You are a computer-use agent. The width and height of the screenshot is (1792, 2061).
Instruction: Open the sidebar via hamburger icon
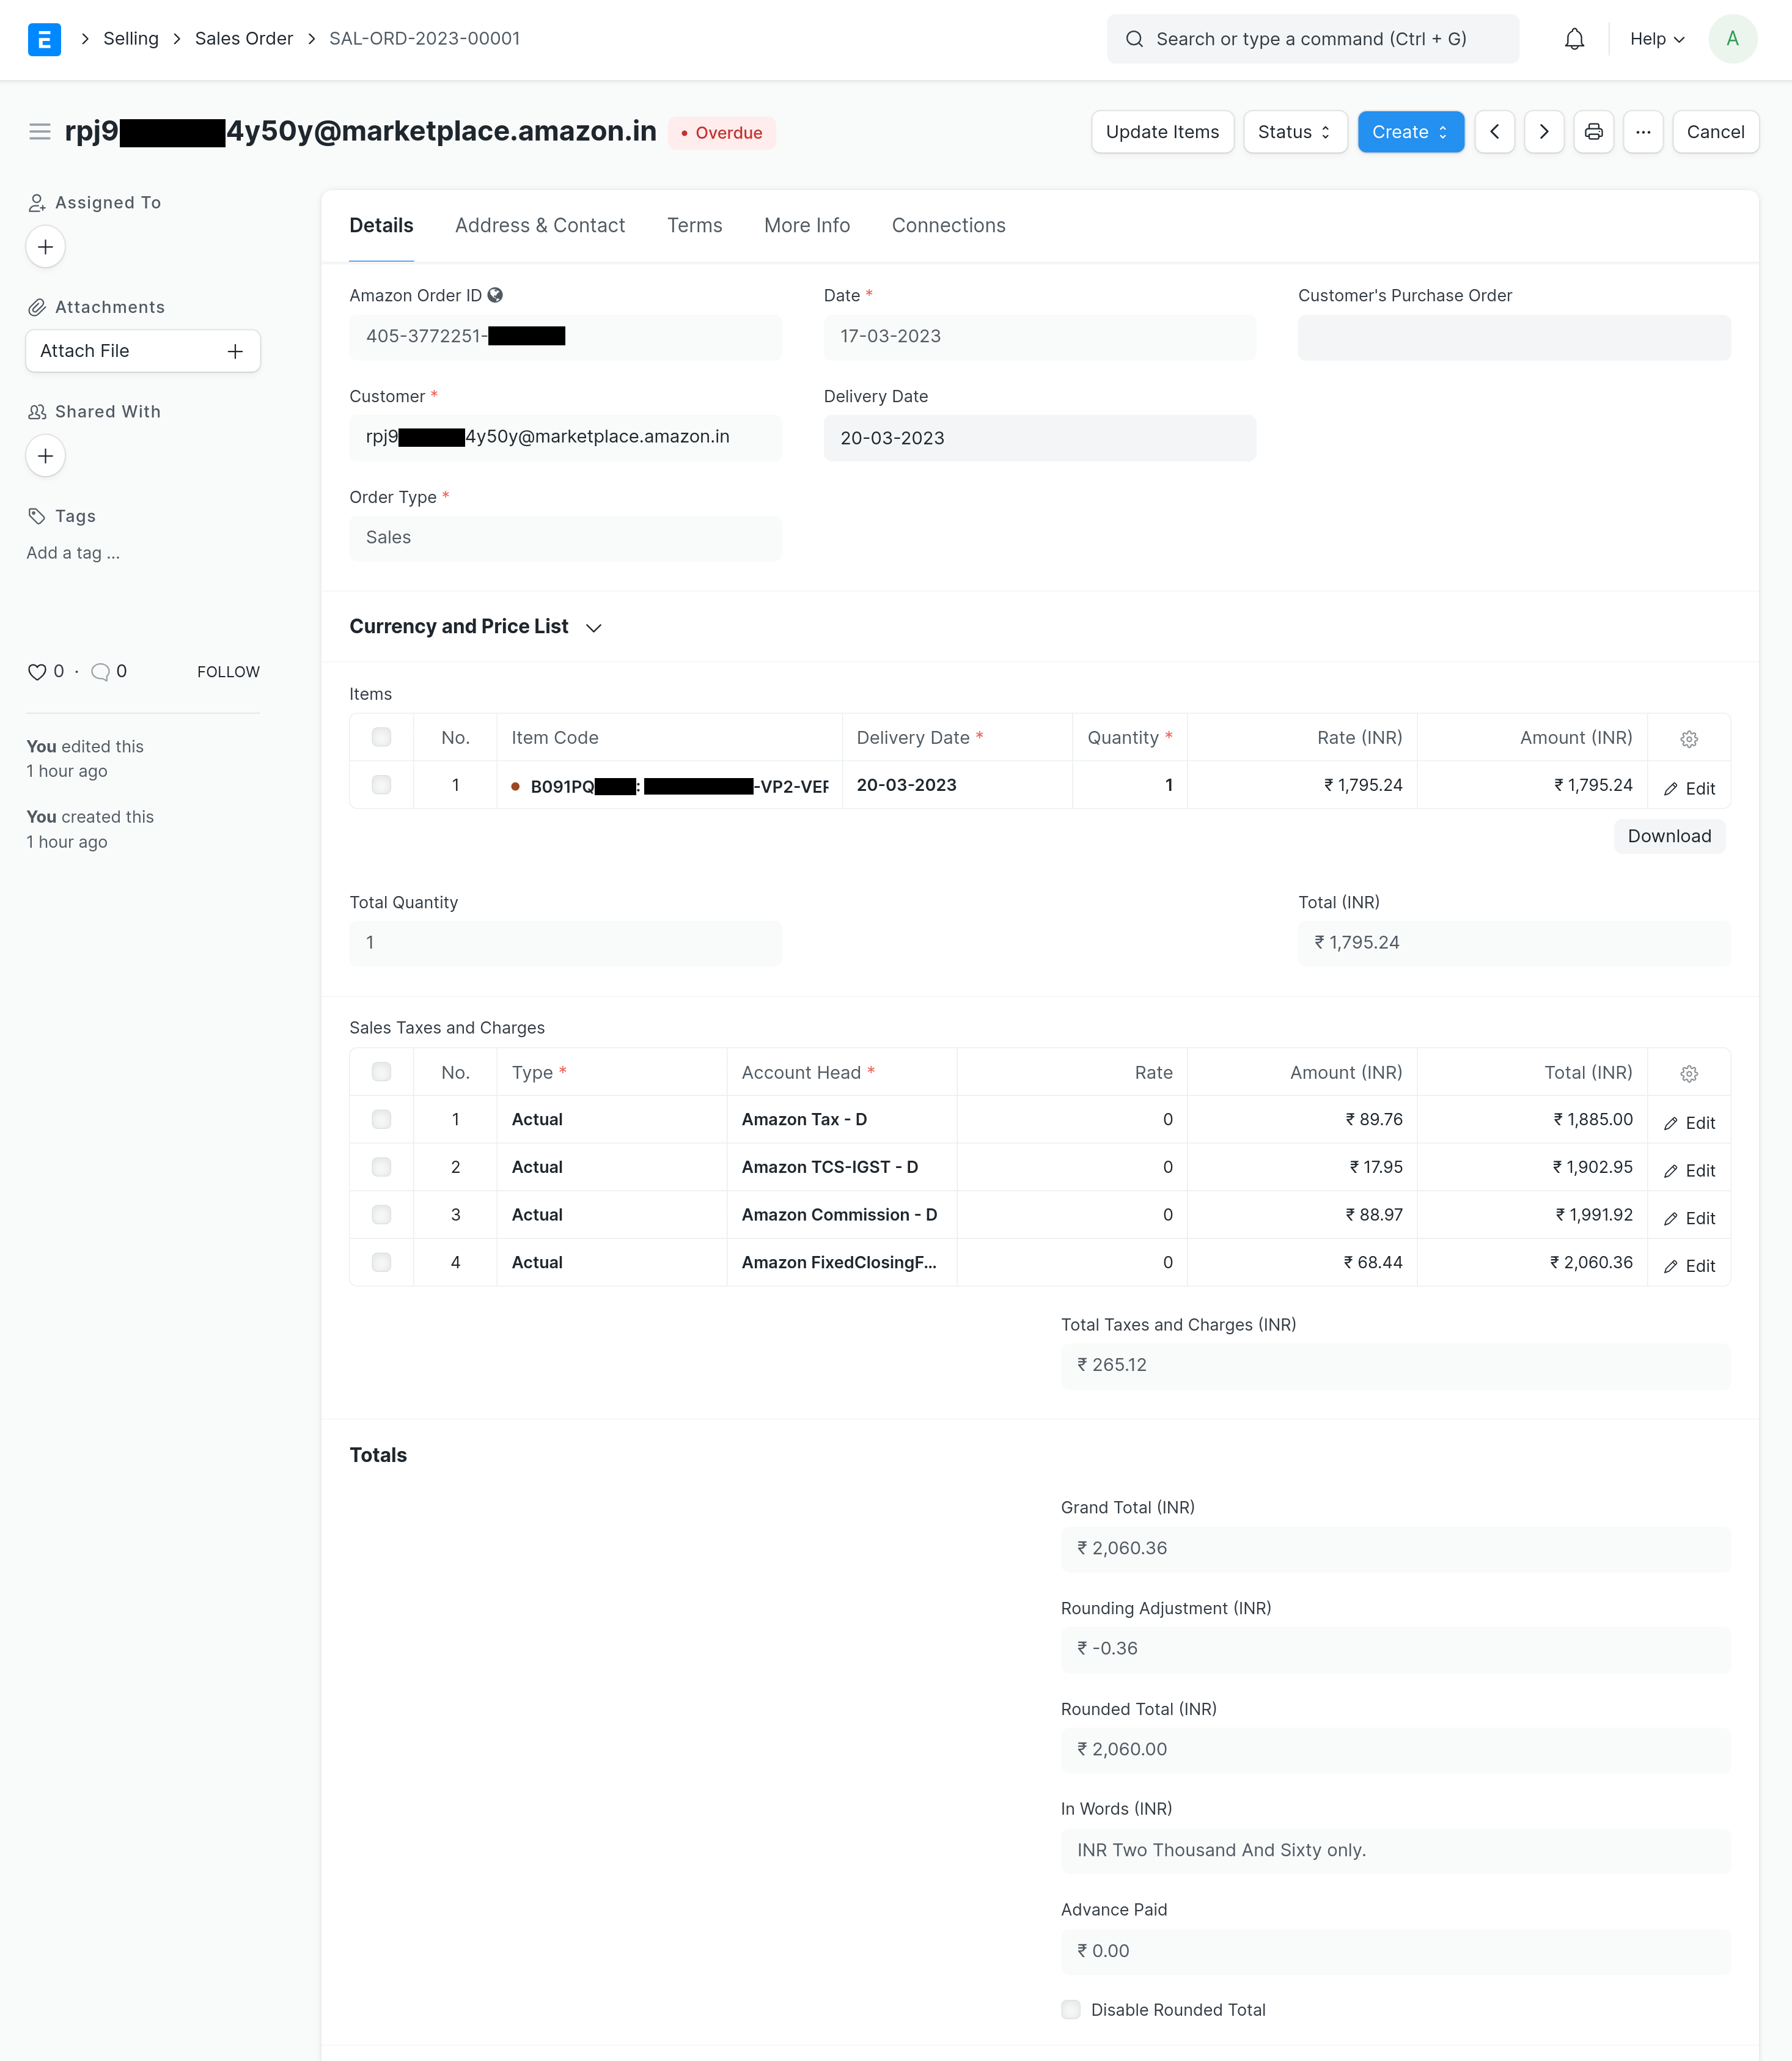pos(40,131)
